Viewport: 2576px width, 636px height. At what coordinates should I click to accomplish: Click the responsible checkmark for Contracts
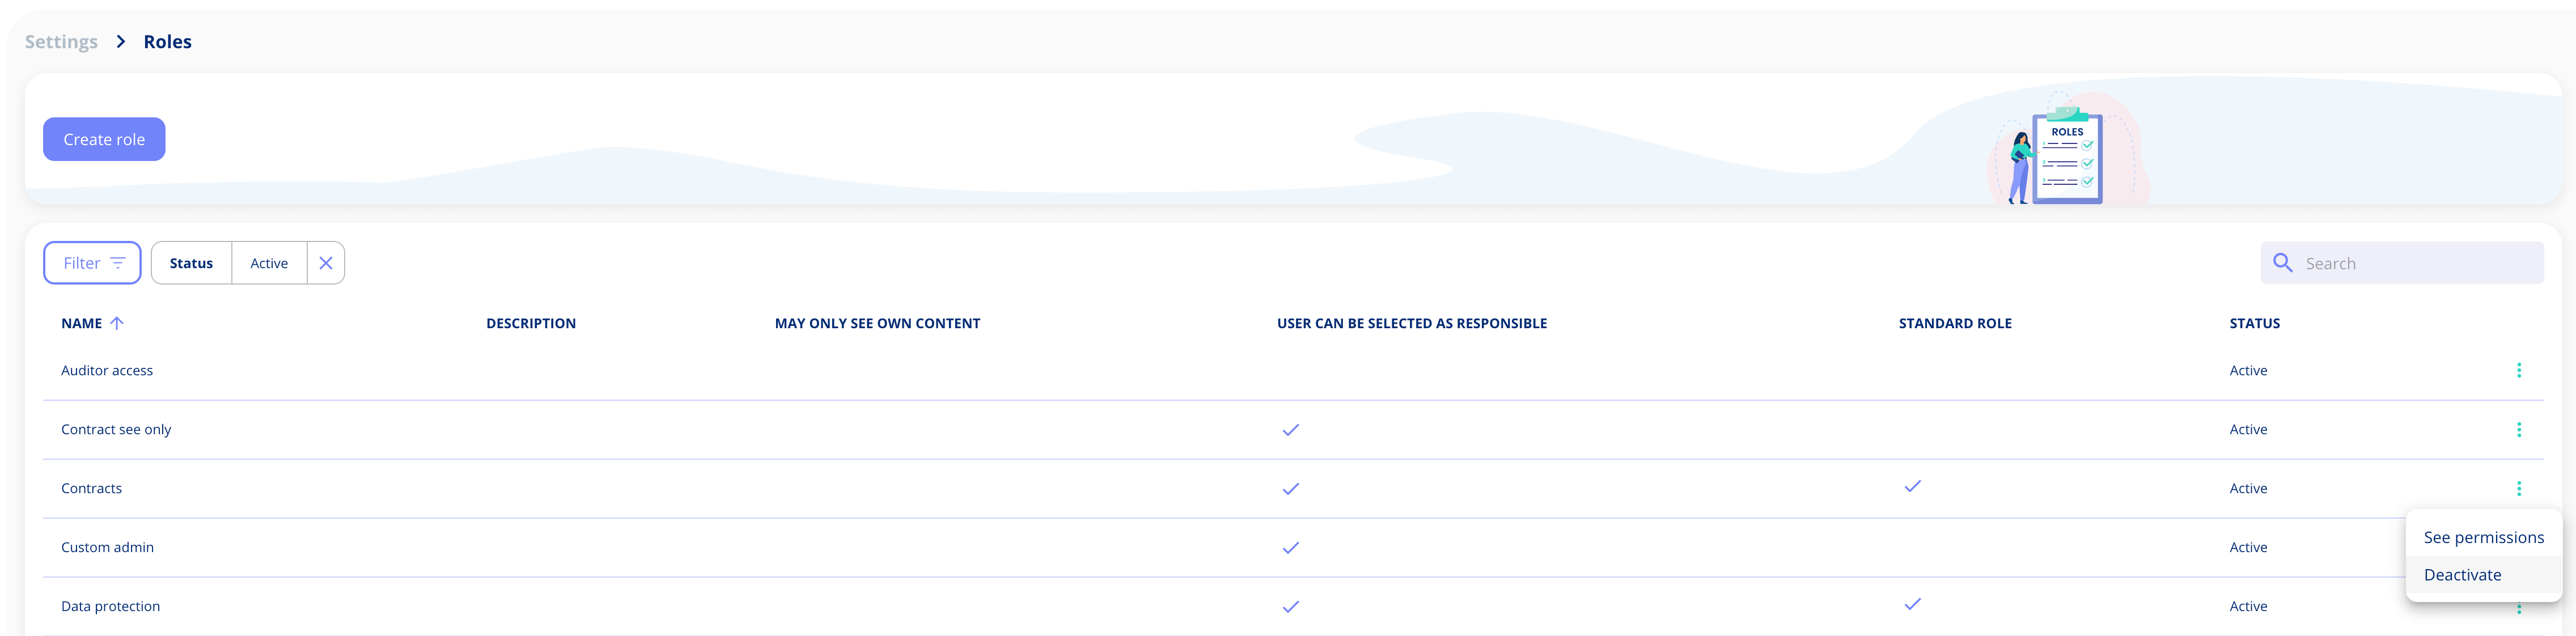click(x=1290, y=489)
